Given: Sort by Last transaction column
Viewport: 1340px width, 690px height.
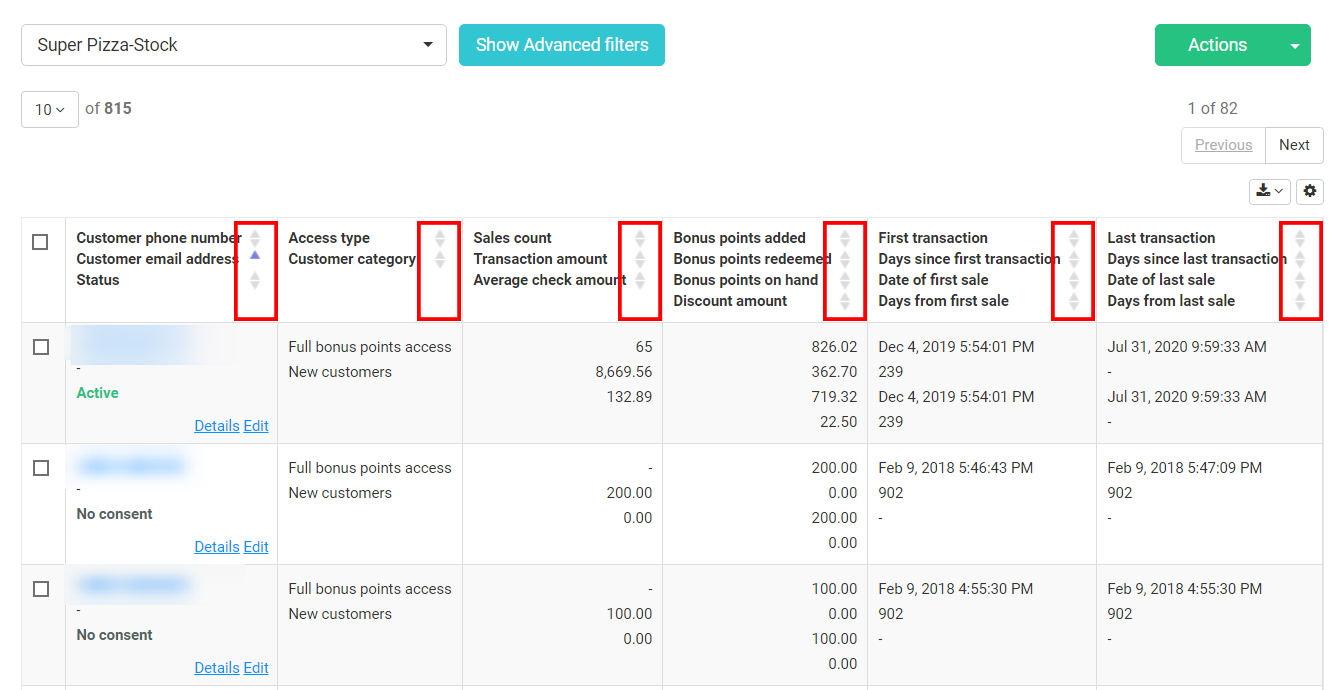Looking at the screenshot, I should tap(1300, 238).
